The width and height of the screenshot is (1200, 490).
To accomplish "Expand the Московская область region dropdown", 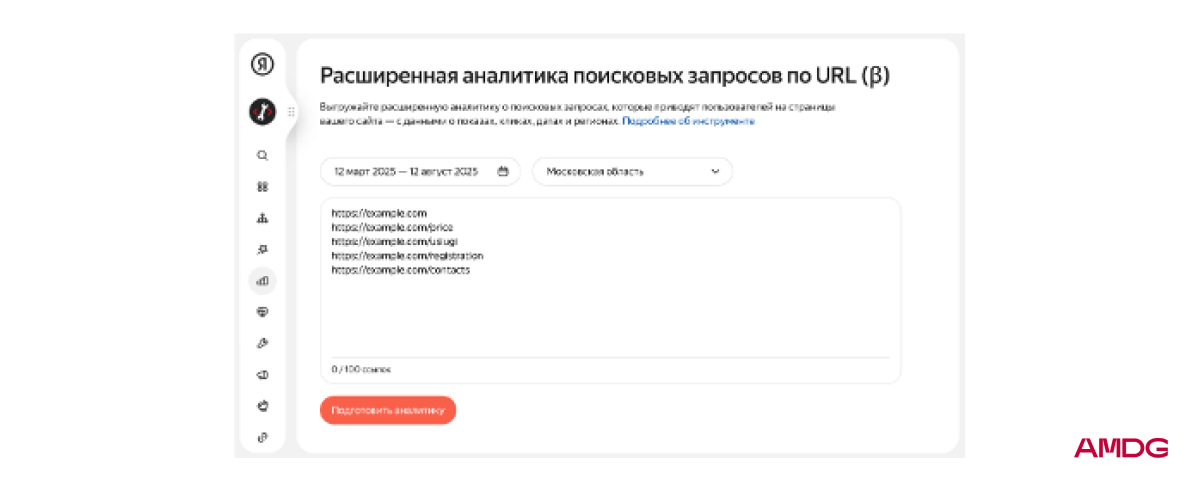I will pyautogui.click(x=632, y=171).
